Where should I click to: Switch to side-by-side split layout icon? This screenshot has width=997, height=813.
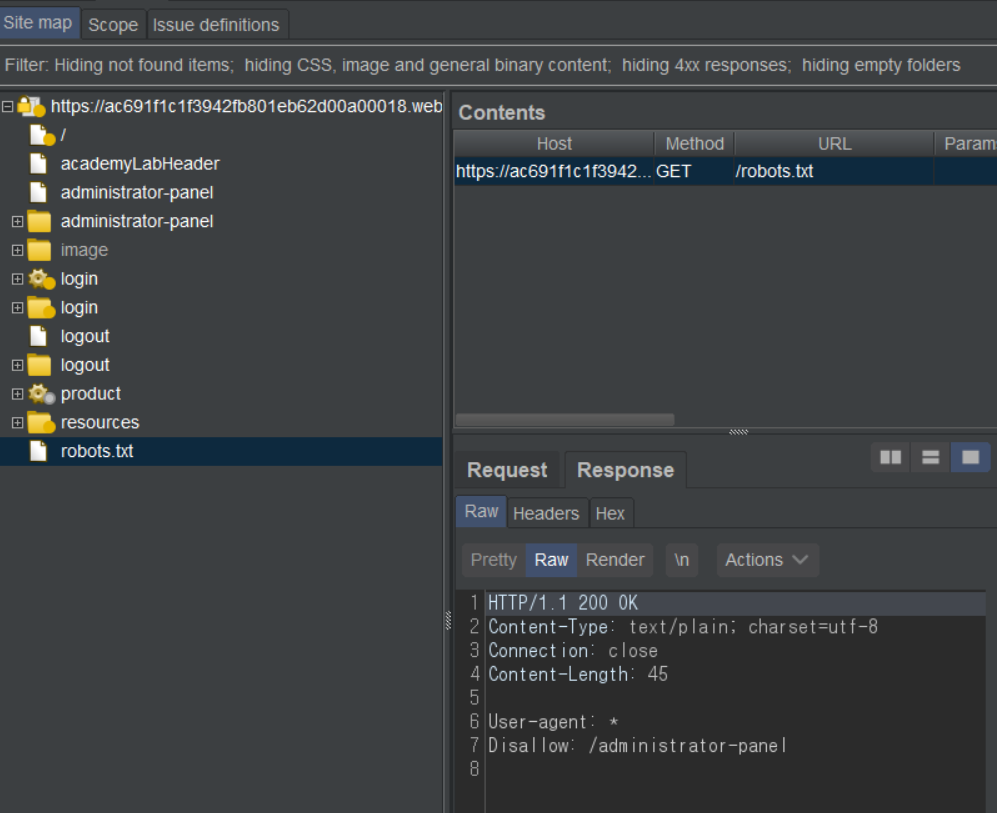coord(890,457)
